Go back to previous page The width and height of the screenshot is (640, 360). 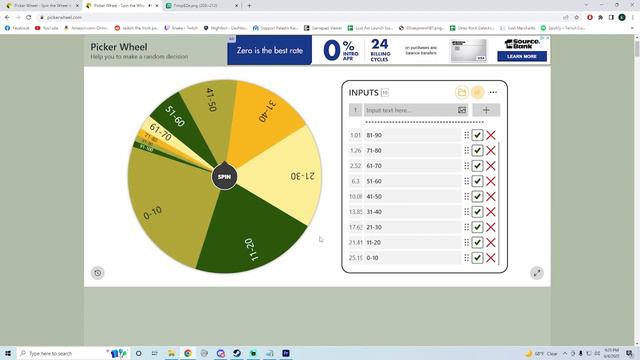7,18
